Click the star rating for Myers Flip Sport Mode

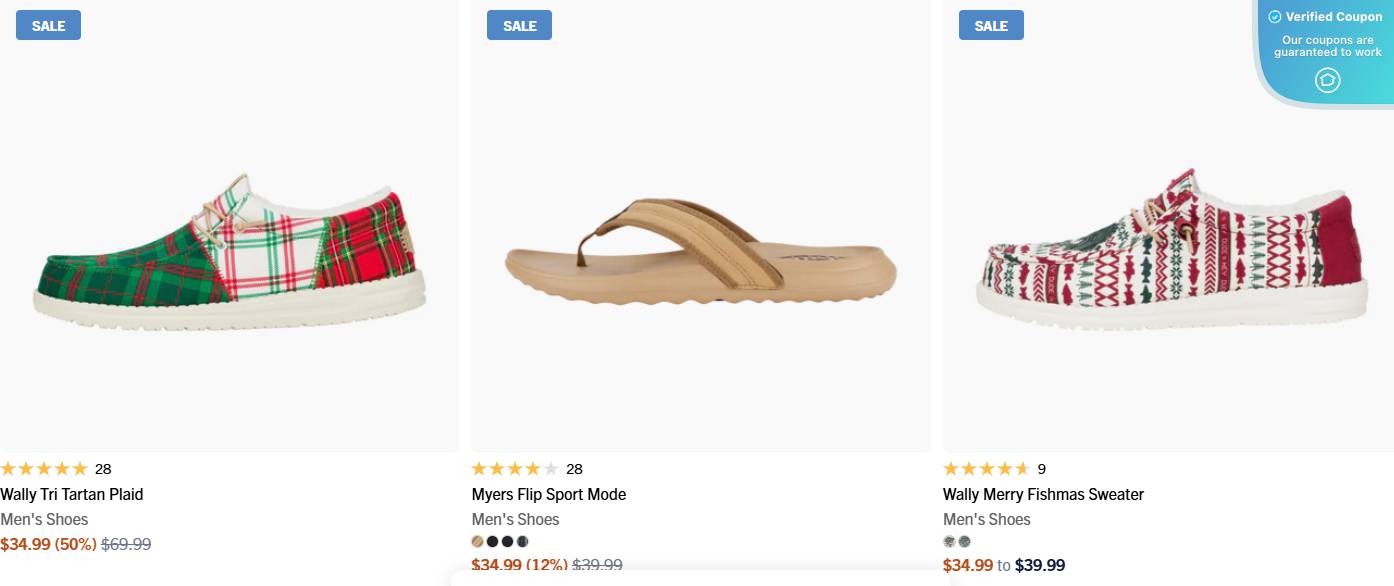(x=513, y=468)
